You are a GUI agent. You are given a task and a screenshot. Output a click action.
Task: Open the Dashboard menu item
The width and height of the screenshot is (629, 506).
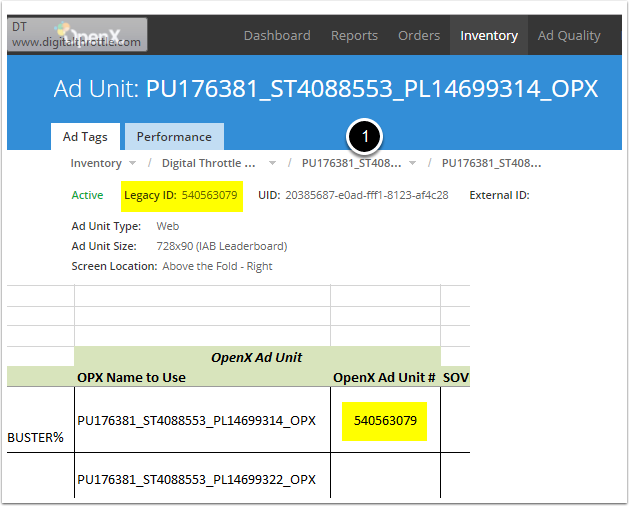pos(277,36)
